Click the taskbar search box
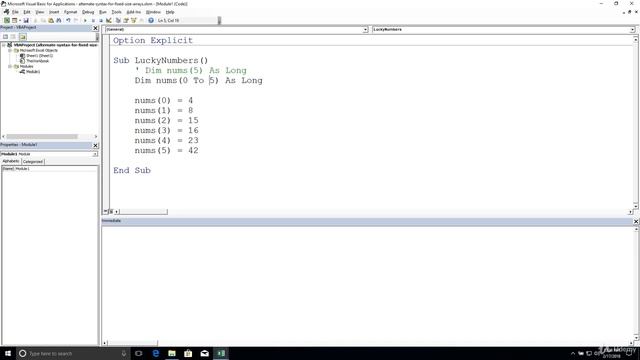This screenshot has height=360, width=640. (73, 353)
